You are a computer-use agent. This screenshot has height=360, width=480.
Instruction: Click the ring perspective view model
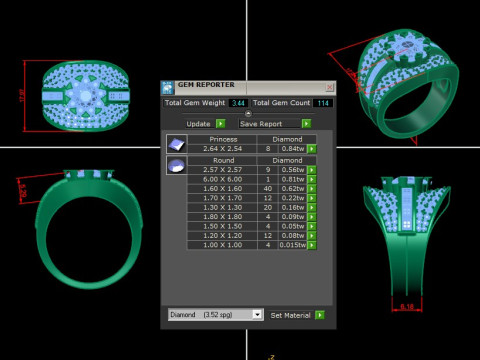(408, 83)
